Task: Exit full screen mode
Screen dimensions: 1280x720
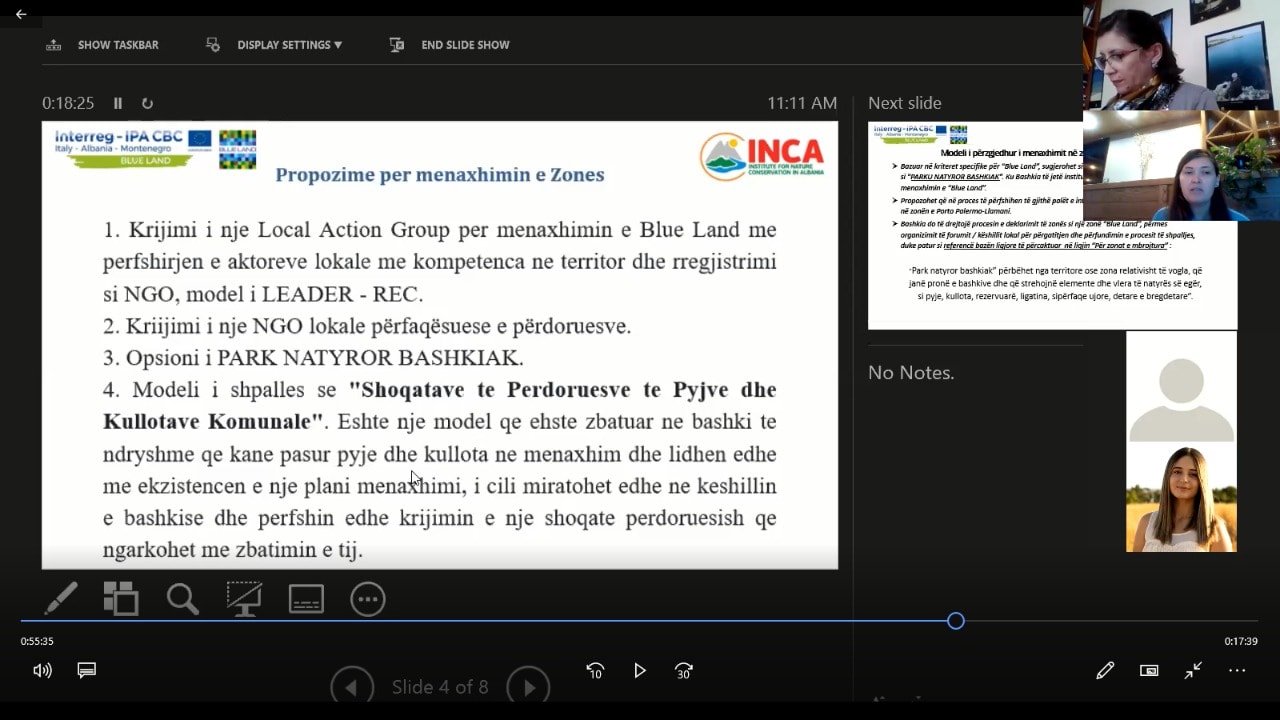Action: tap(1193, 671)
